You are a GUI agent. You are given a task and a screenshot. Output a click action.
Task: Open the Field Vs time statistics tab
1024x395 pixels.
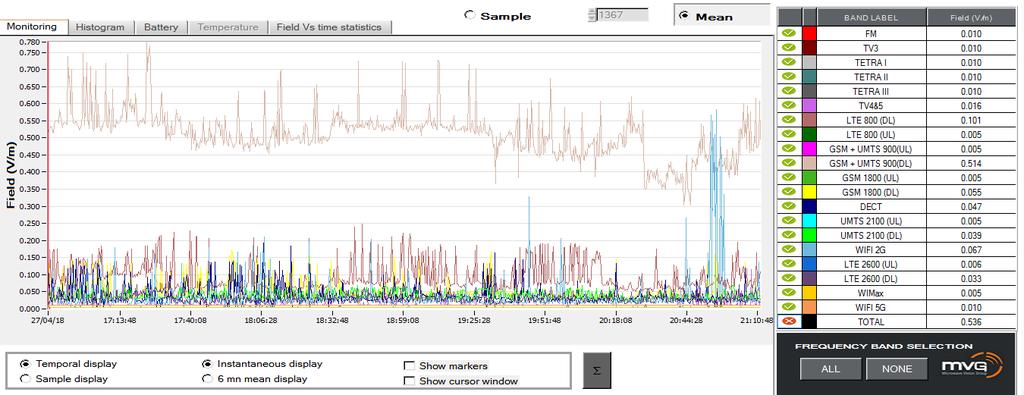pos(329,27)
